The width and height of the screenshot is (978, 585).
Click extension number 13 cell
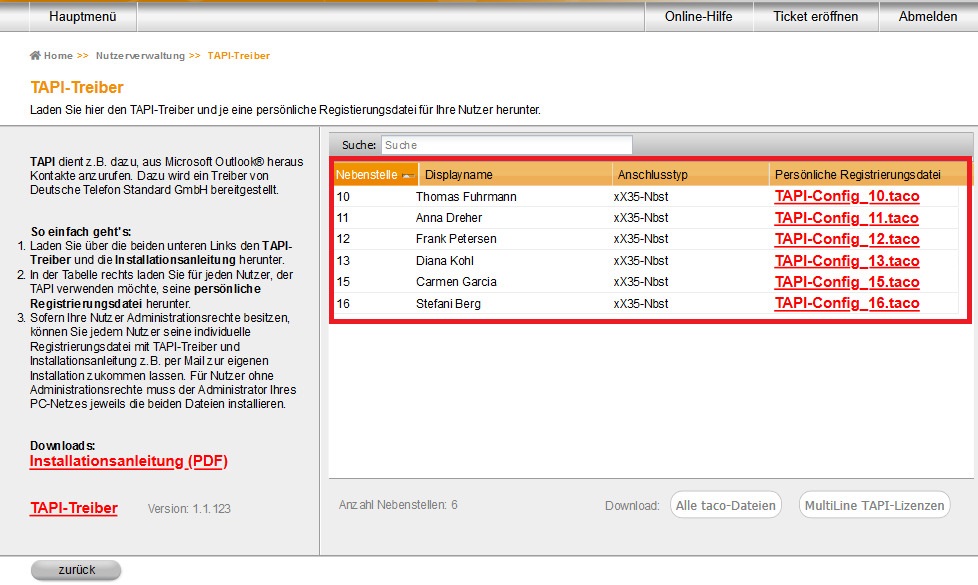pyautogui.click(x=343, y=261)
